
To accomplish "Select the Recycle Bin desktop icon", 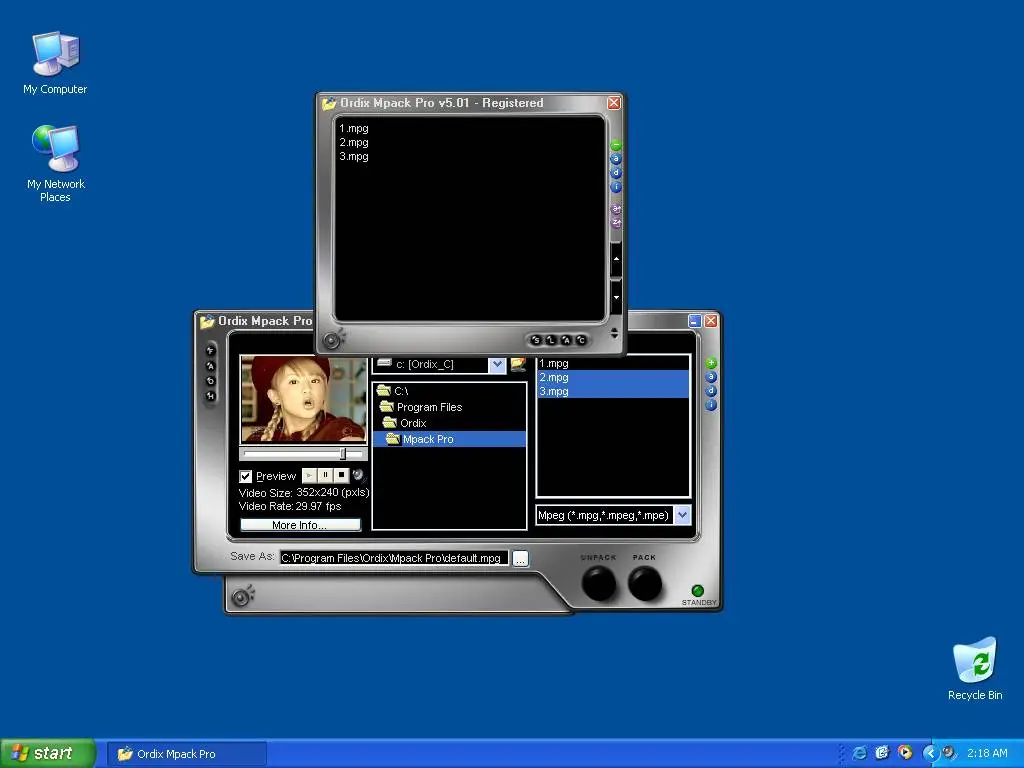I will [x=975, y=669].
